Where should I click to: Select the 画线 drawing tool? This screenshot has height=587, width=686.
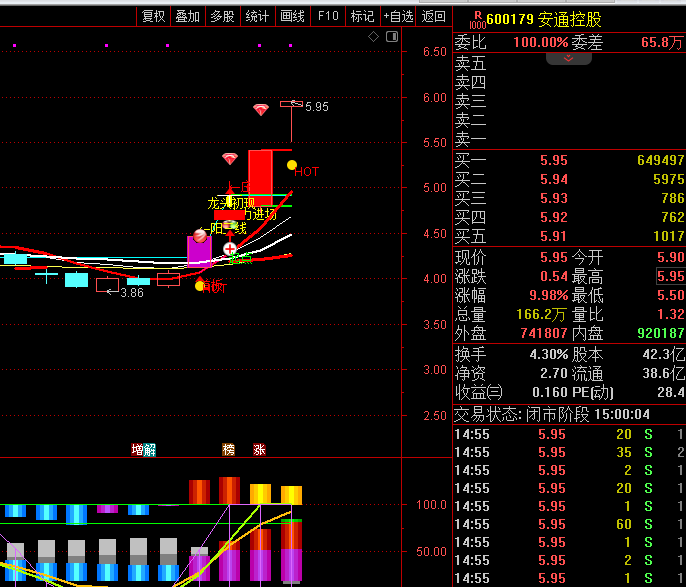292,16
